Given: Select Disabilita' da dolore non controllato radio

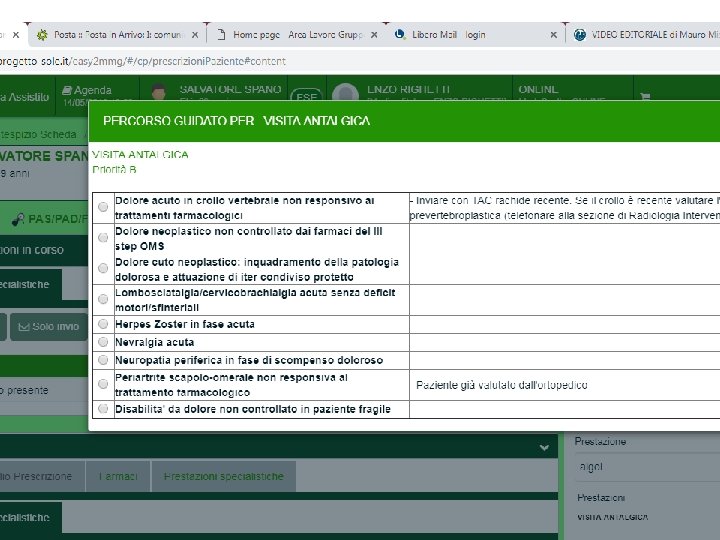Looking at the screenshot, I should (x=103, y=409).
